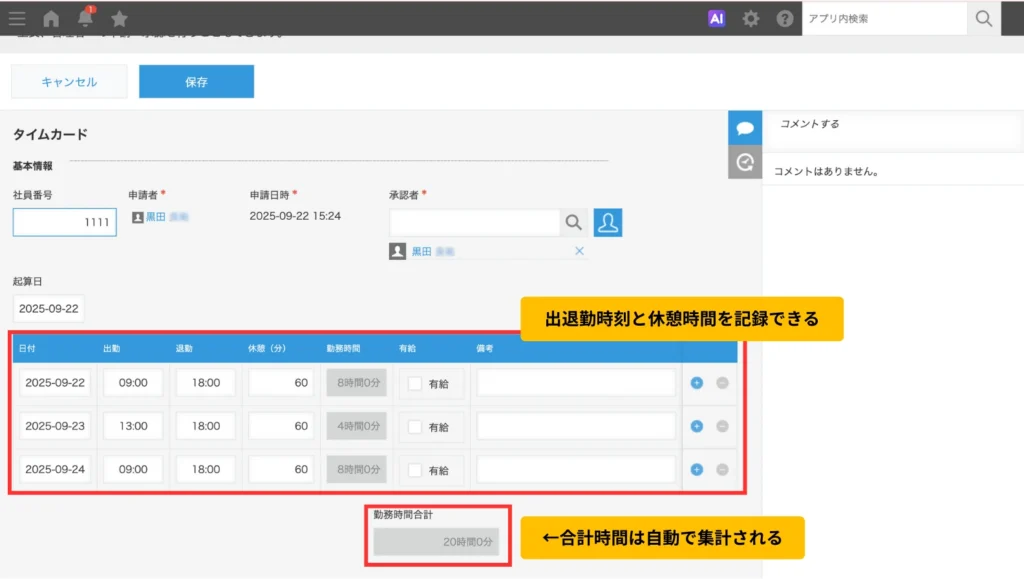
Task: Click the search magnifier in top bar
Action: pos(984,18)
